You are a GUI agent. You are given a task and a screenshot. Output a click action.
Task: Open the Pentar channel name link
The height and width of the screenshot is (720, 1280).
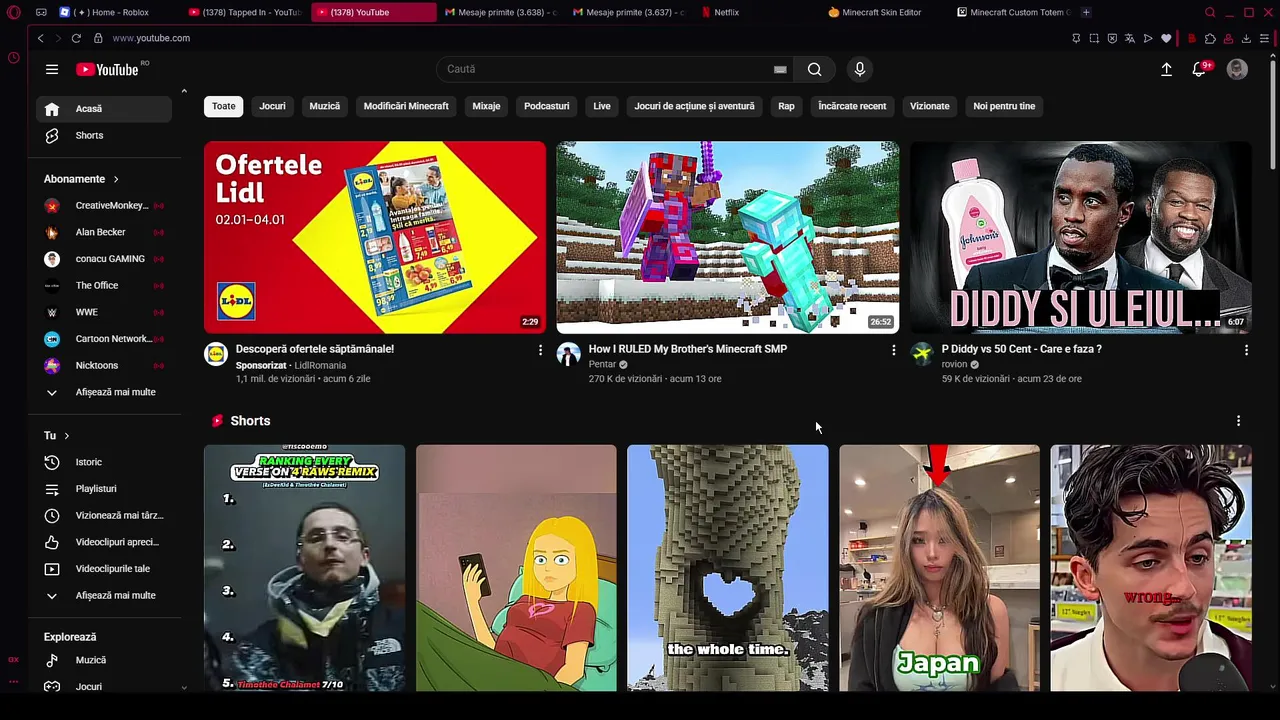(602, 364)
